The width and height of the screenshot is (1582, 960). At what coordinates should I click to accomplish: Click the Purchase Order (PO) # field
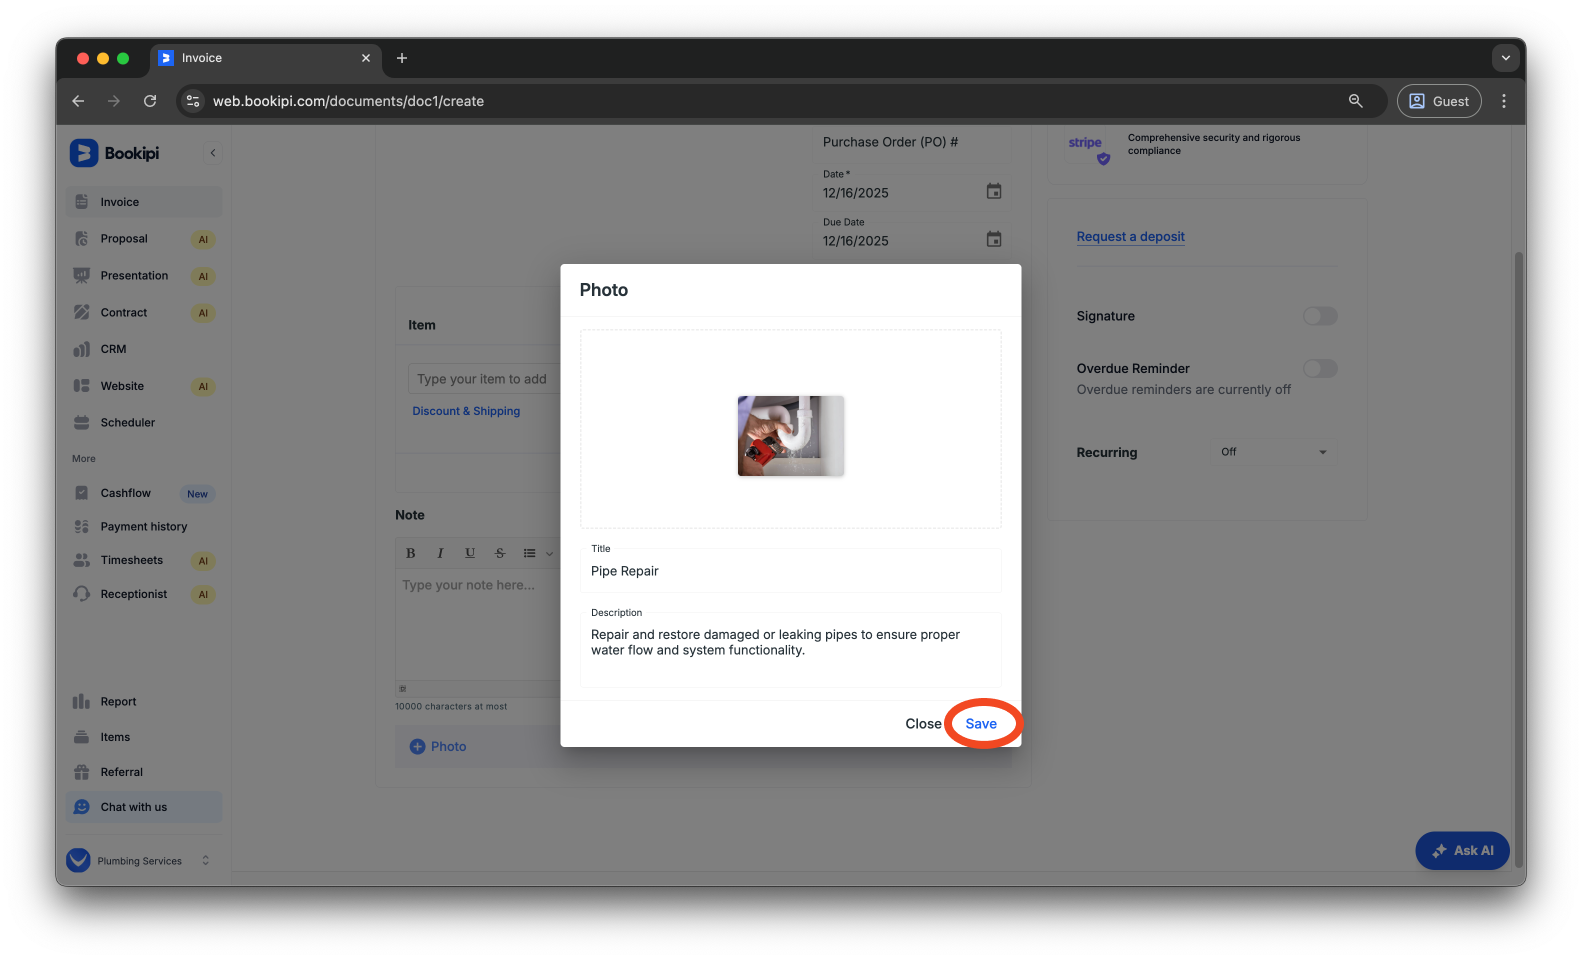(912, 142)
